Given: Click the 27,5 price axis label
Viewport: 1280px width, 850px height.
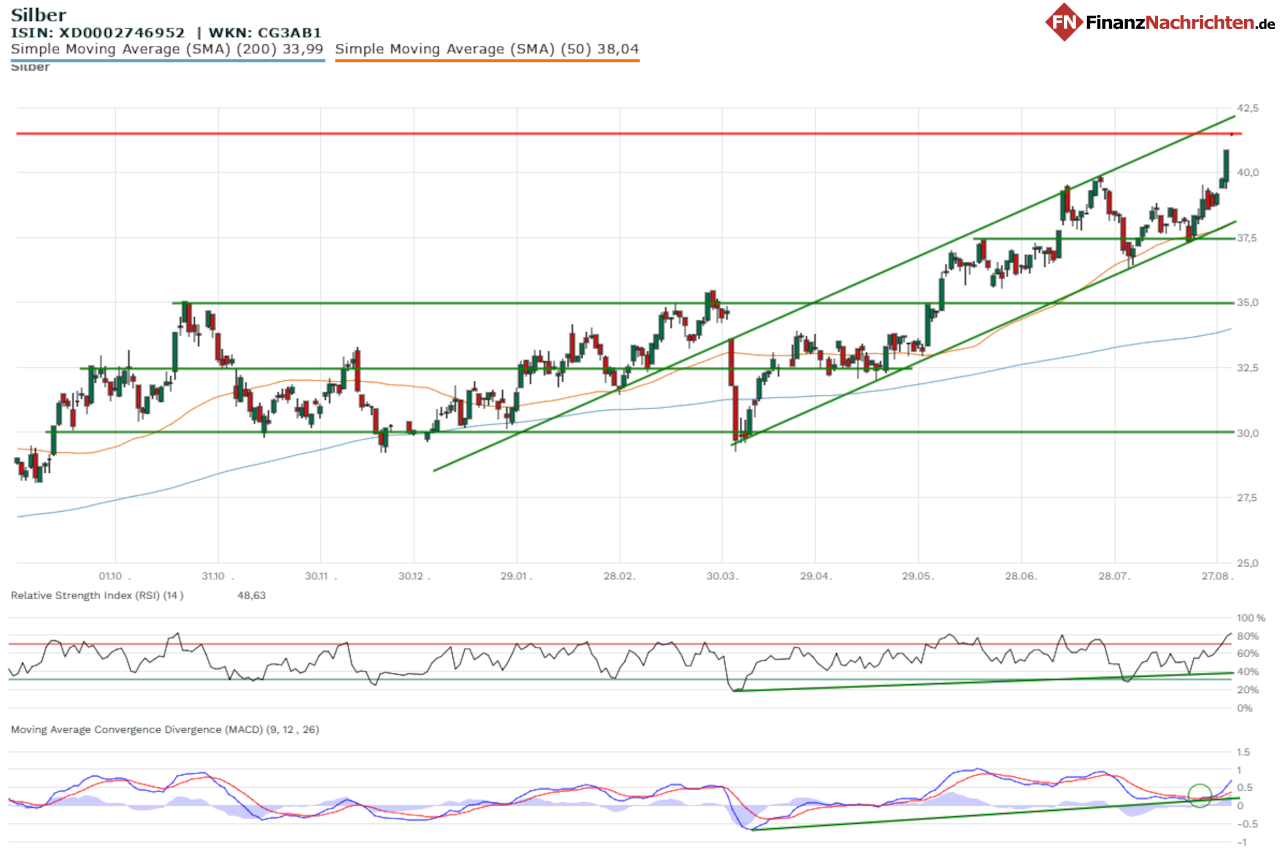Looking at the screenshot, I should [1248, 497].
